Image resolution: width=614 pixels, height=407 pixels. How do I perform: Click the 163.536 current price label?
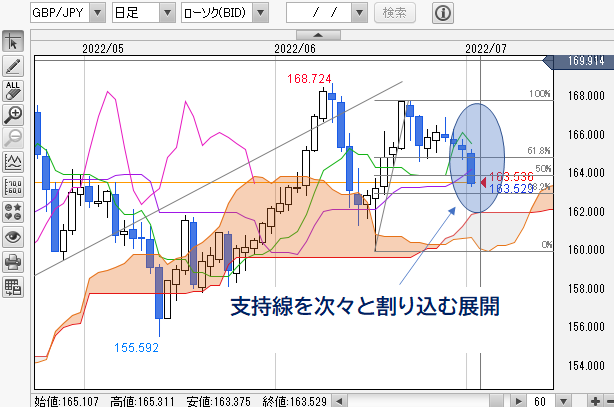pyautogui.click(x=511, y=177)
